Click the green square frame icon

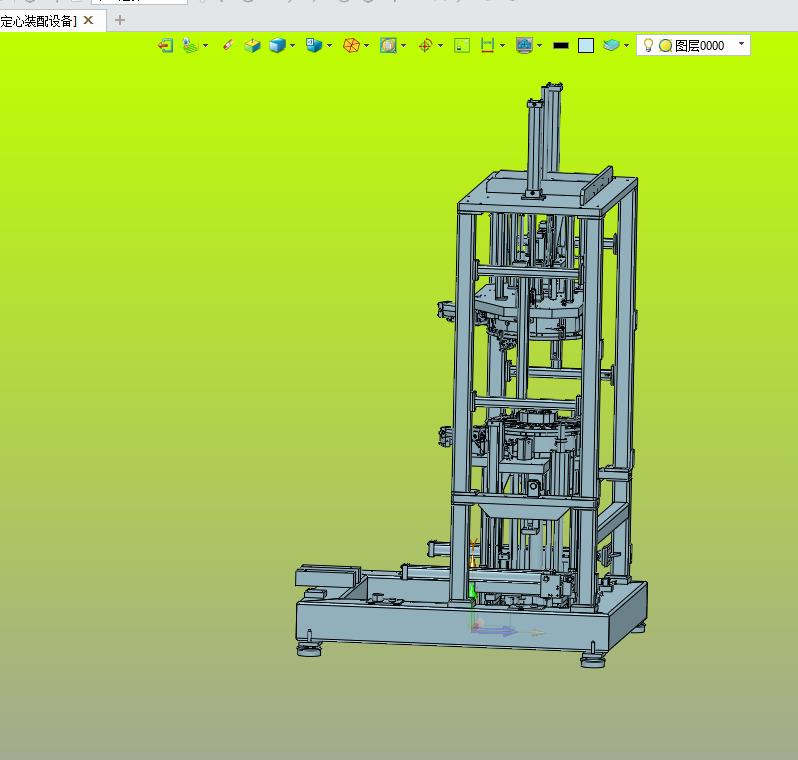point(462,46)
